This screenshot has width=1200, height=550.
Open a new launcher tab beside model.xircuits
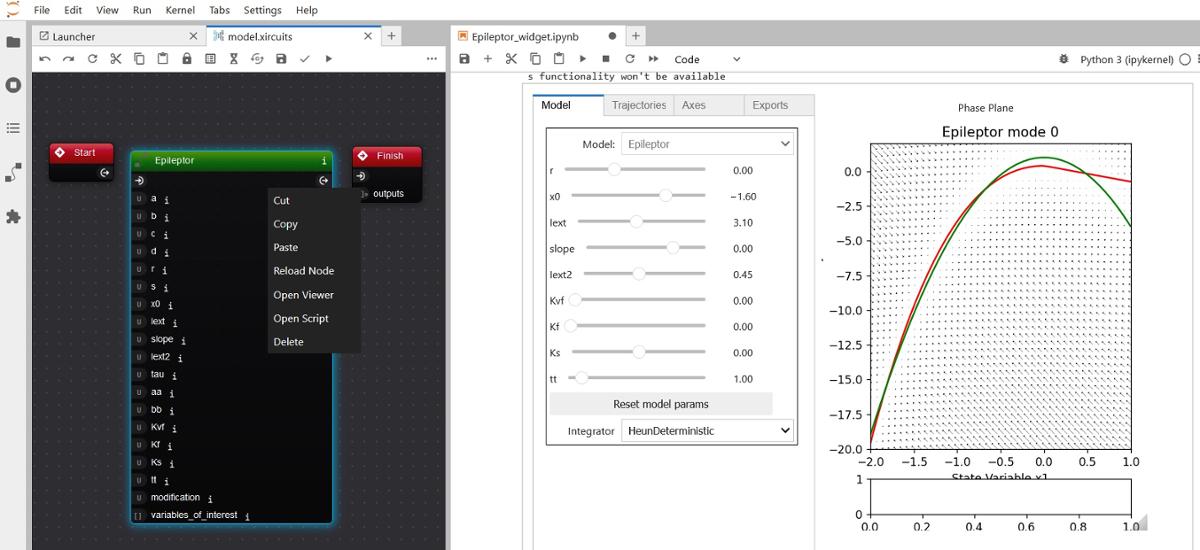(391, 36)
